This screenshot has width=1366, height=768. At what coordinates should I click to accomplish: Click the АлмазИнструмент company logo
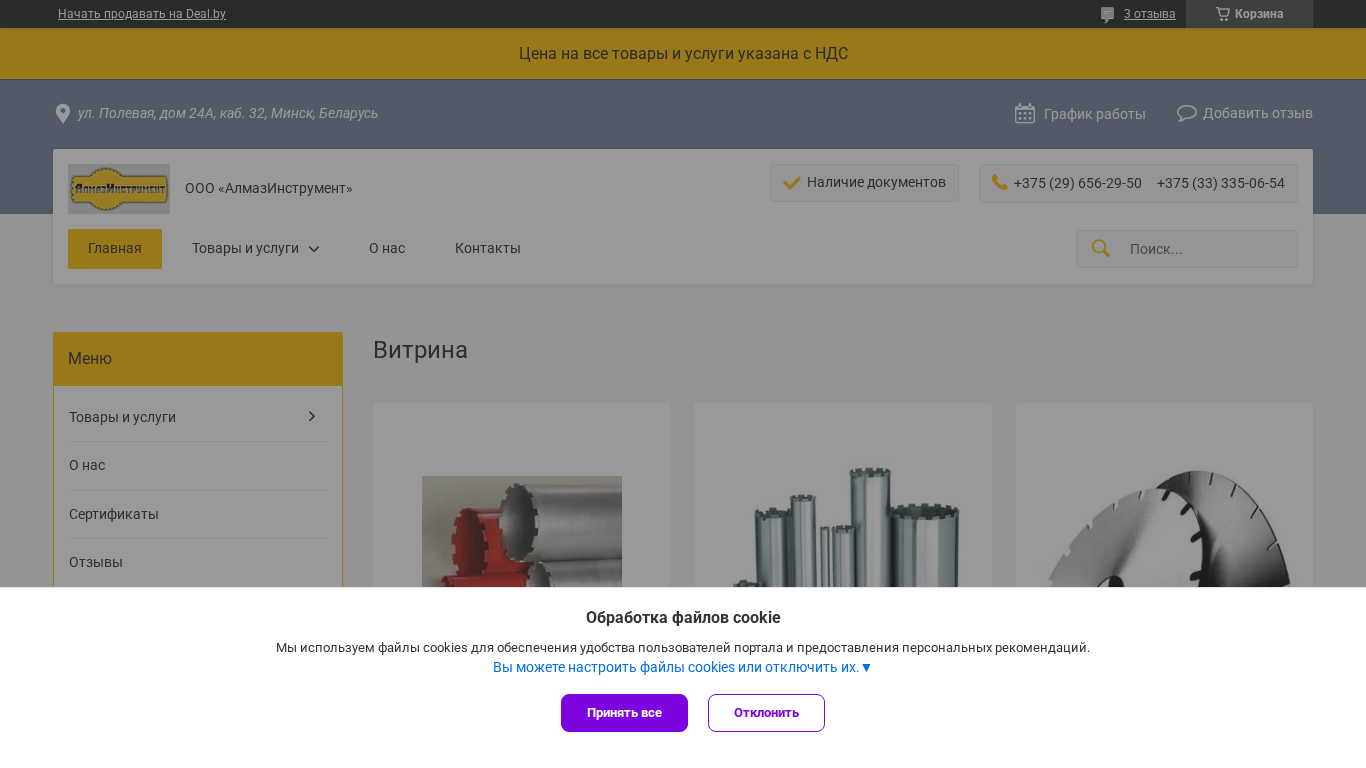[119, 189]
